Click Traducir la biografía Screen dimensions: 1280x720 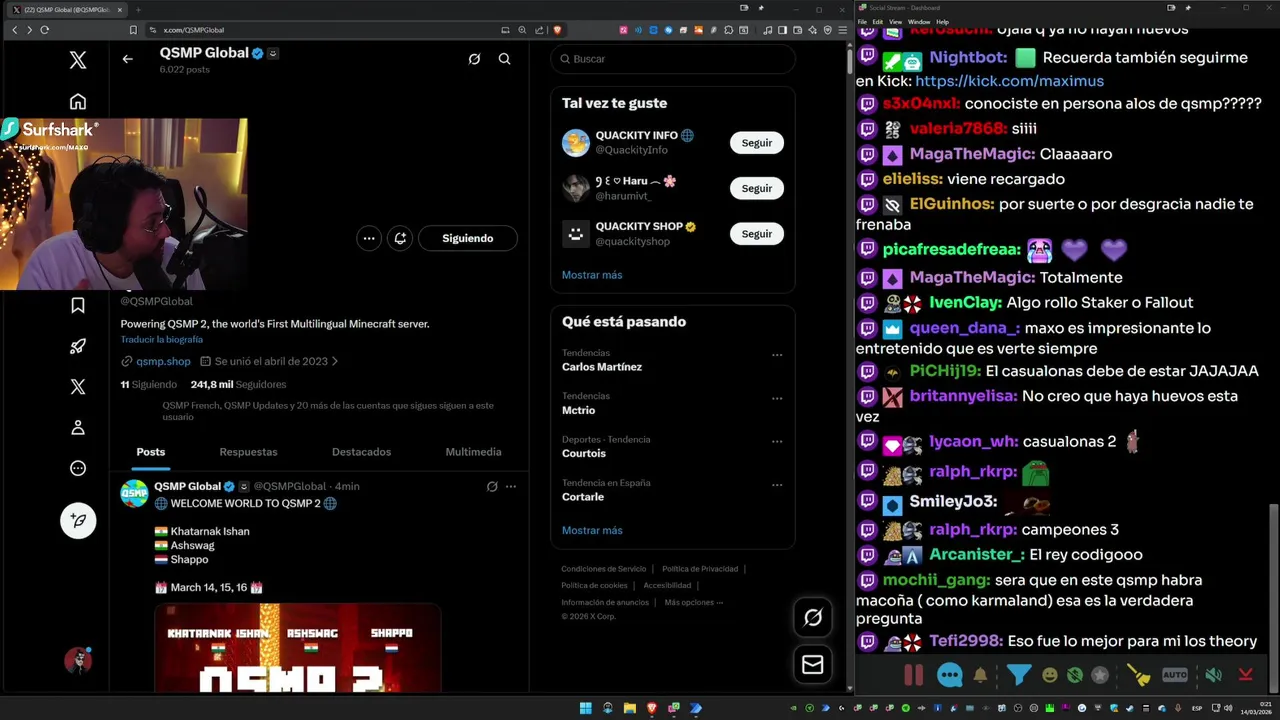162,340
